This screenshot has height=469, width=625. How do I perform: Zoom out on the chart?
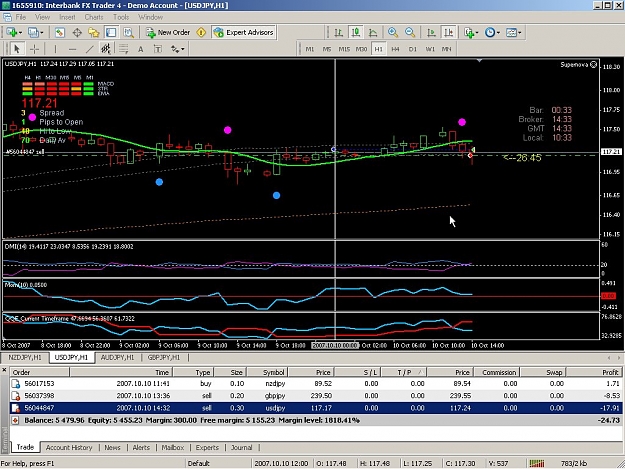(x=410, y=33)
